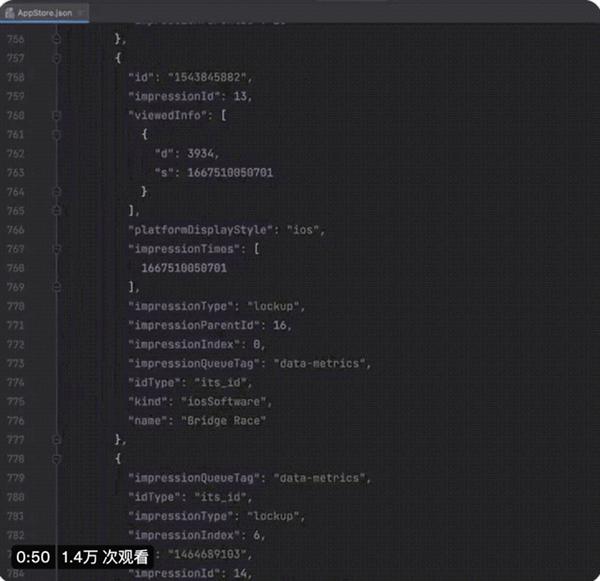600x581 pixels.
Task: Fold the impressionTimes array on line 767
Action: [x=57, y=249]
